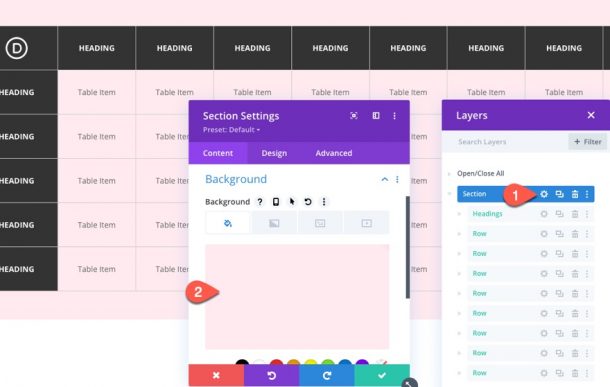Click the background help question mark icon
610x387 pixels.
coord(260,201)
